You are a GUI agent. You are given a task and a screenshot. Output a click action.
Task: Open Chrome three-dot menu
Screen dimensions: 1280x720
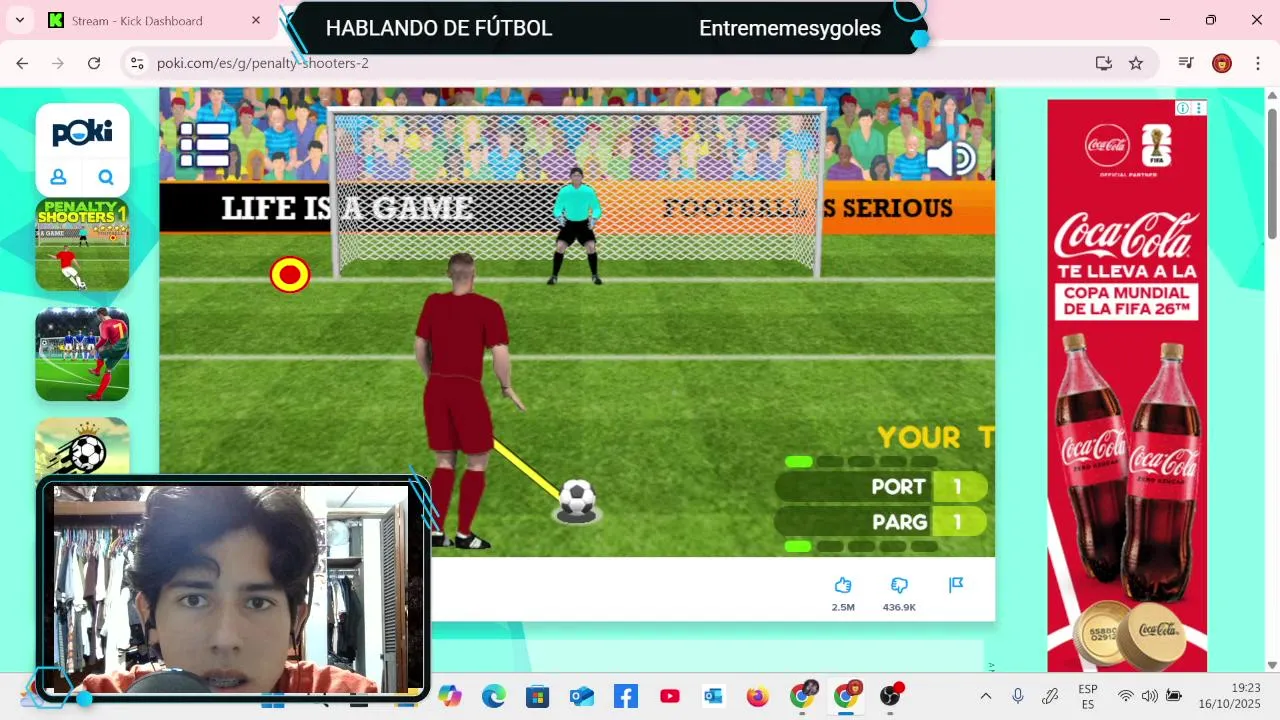point(1257,63)
